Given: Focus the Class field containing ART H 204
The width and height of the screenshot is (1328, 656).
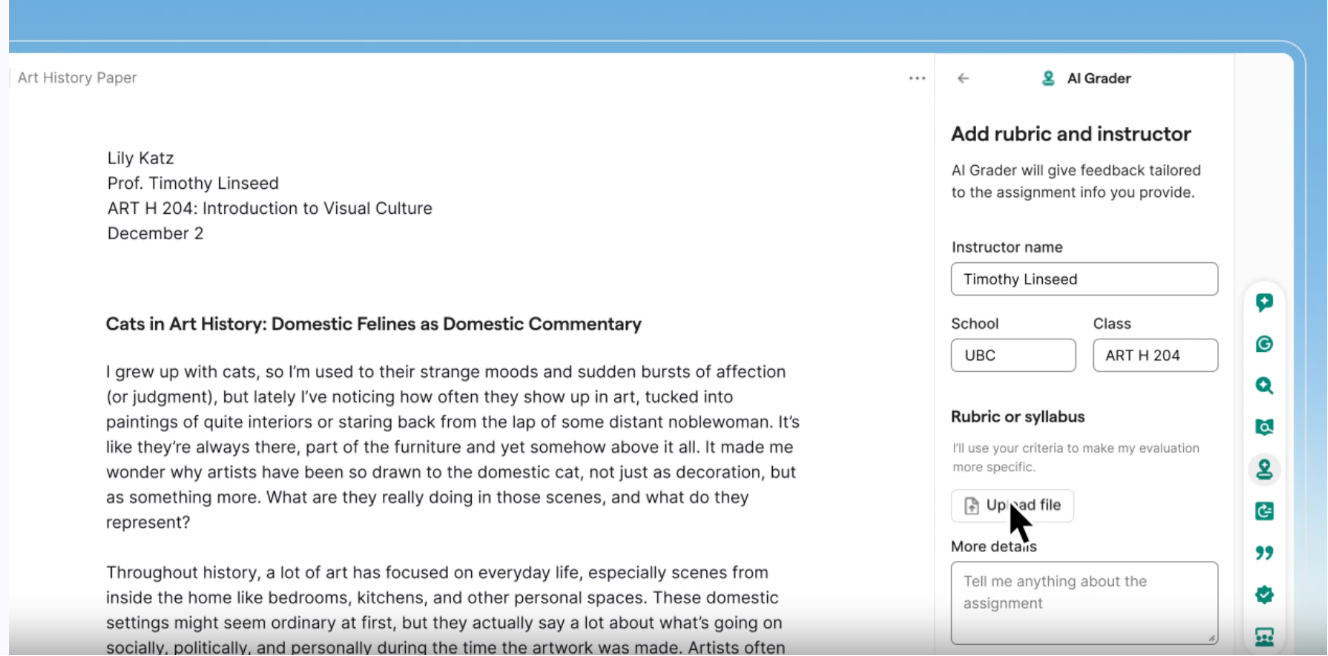Looking at the screenshot, I should pyautogui.click(x=1155, y=355).
